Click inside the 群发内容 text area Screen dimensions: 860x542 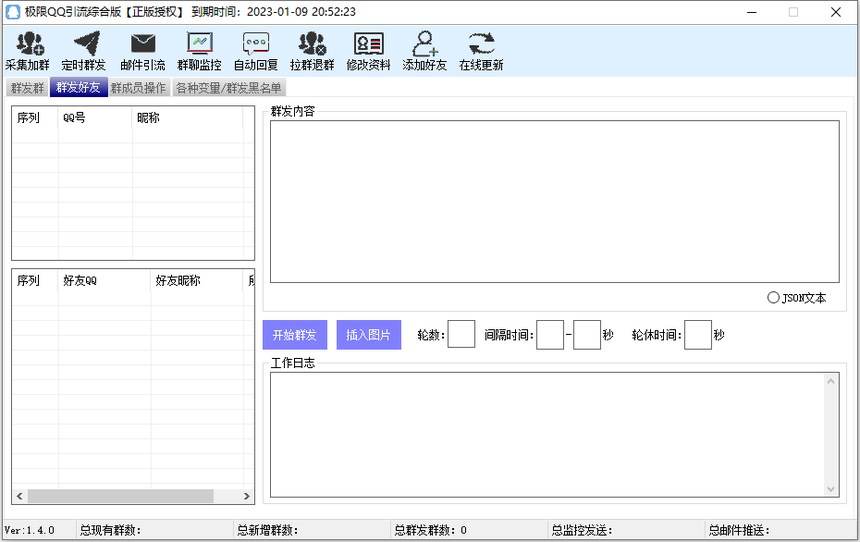point(555,201)
